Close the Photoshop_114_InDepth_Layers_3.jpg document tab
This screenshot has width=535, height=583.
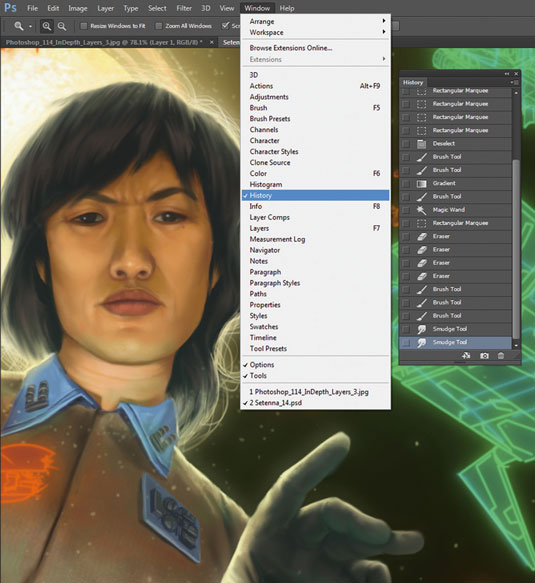(212, 42)
